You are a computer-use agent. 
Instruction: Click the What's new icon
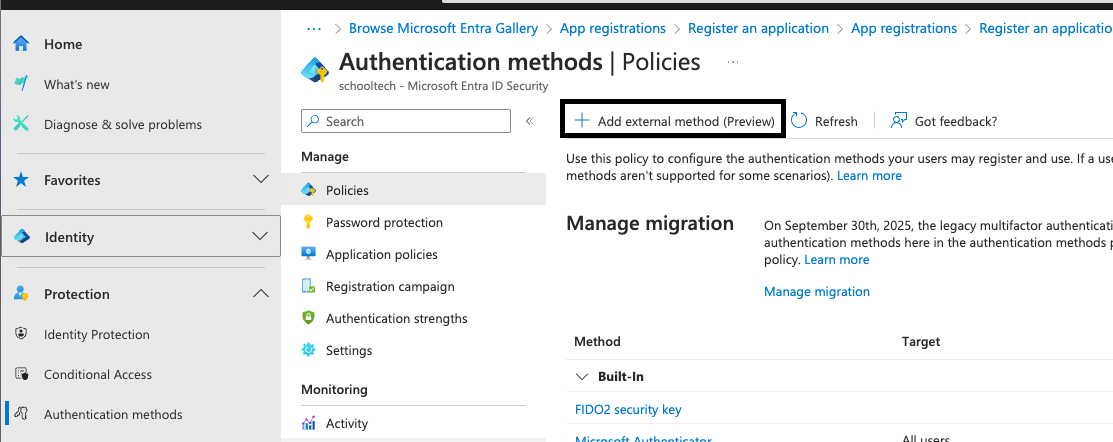click(x=21, y=84)
